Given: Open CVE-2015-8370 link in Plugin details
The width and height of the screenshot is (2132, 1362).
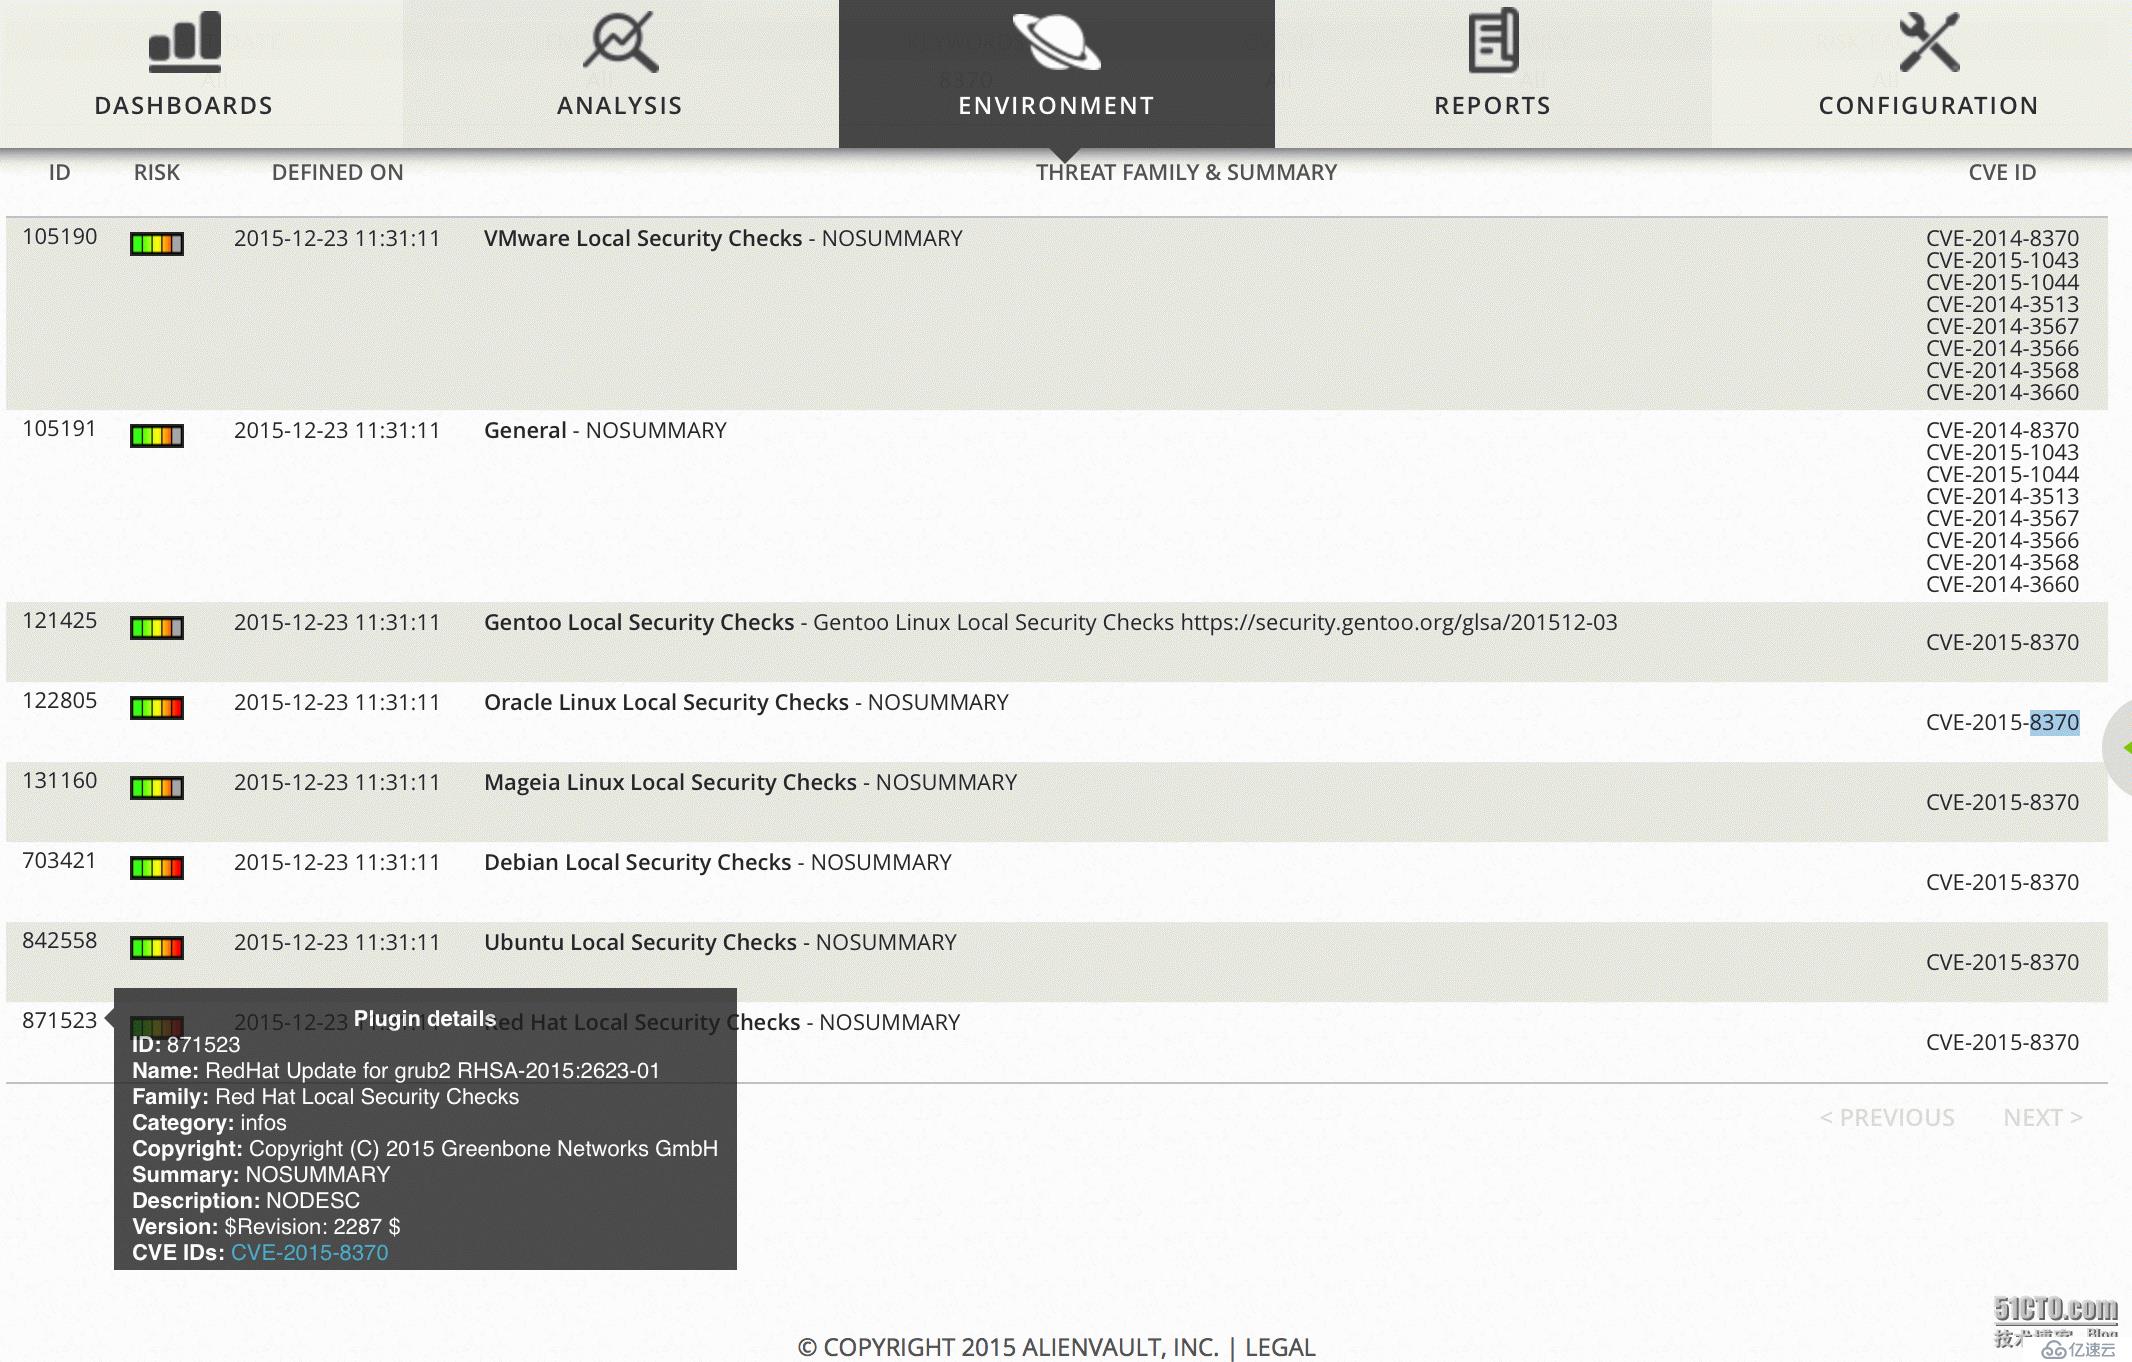Looking at the screenshot, I should [310, 1253].
